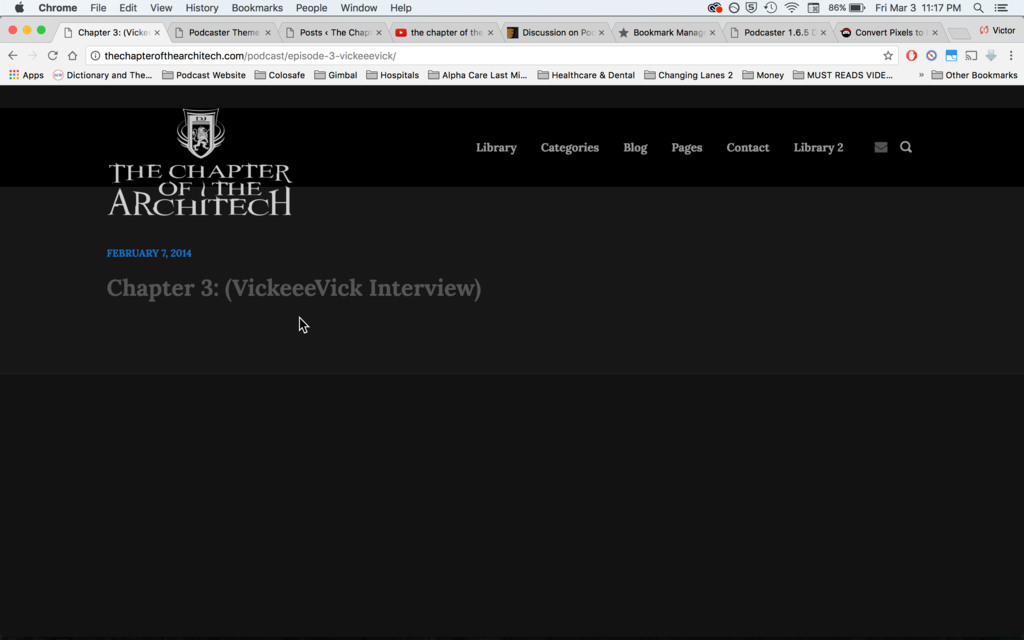
Task: Click the Opera extension icon in toolbar
Action: coord(911,56)
